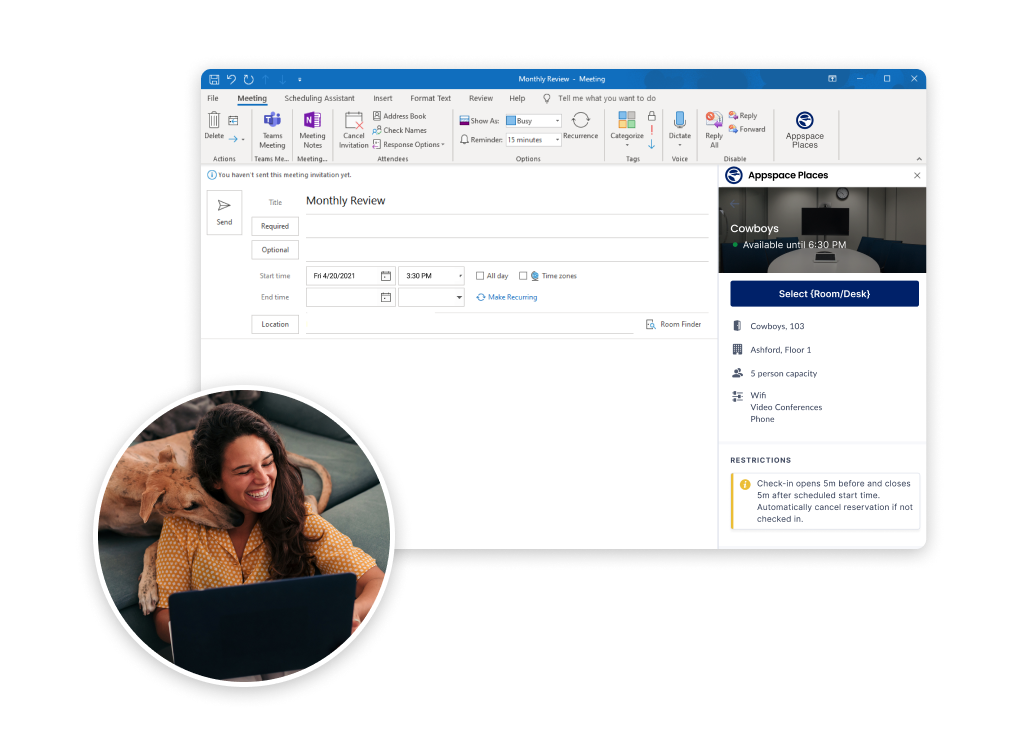This screenshot has height=750, width=1024.
Task: Open the Appspace Places add-in
Action: pos(804,121)
